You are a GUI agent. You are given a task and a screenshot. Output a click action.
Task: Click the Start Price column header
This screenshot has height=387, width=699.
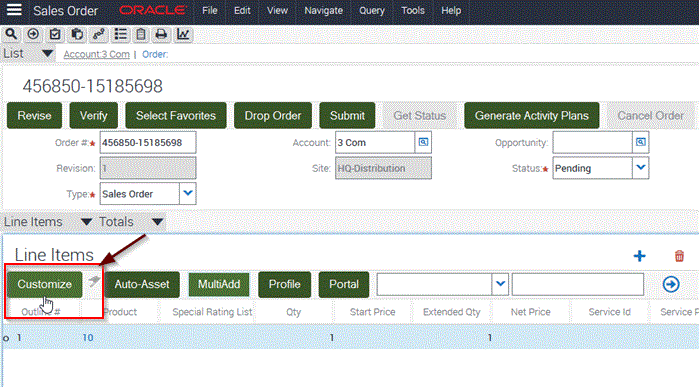(x=372, y=312)
